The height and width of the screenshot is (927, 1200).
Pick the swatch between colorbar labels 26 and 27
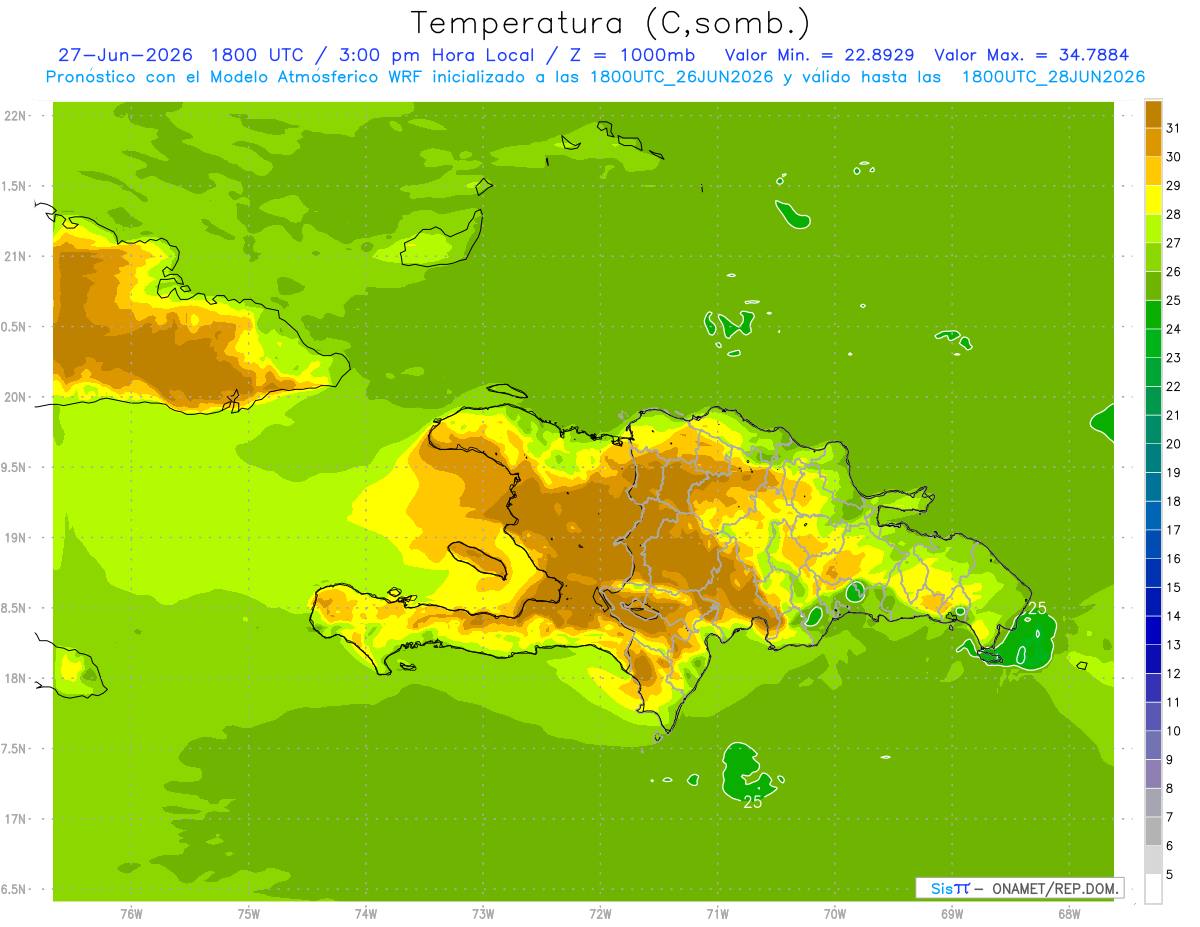click(x=1153, y=257)
